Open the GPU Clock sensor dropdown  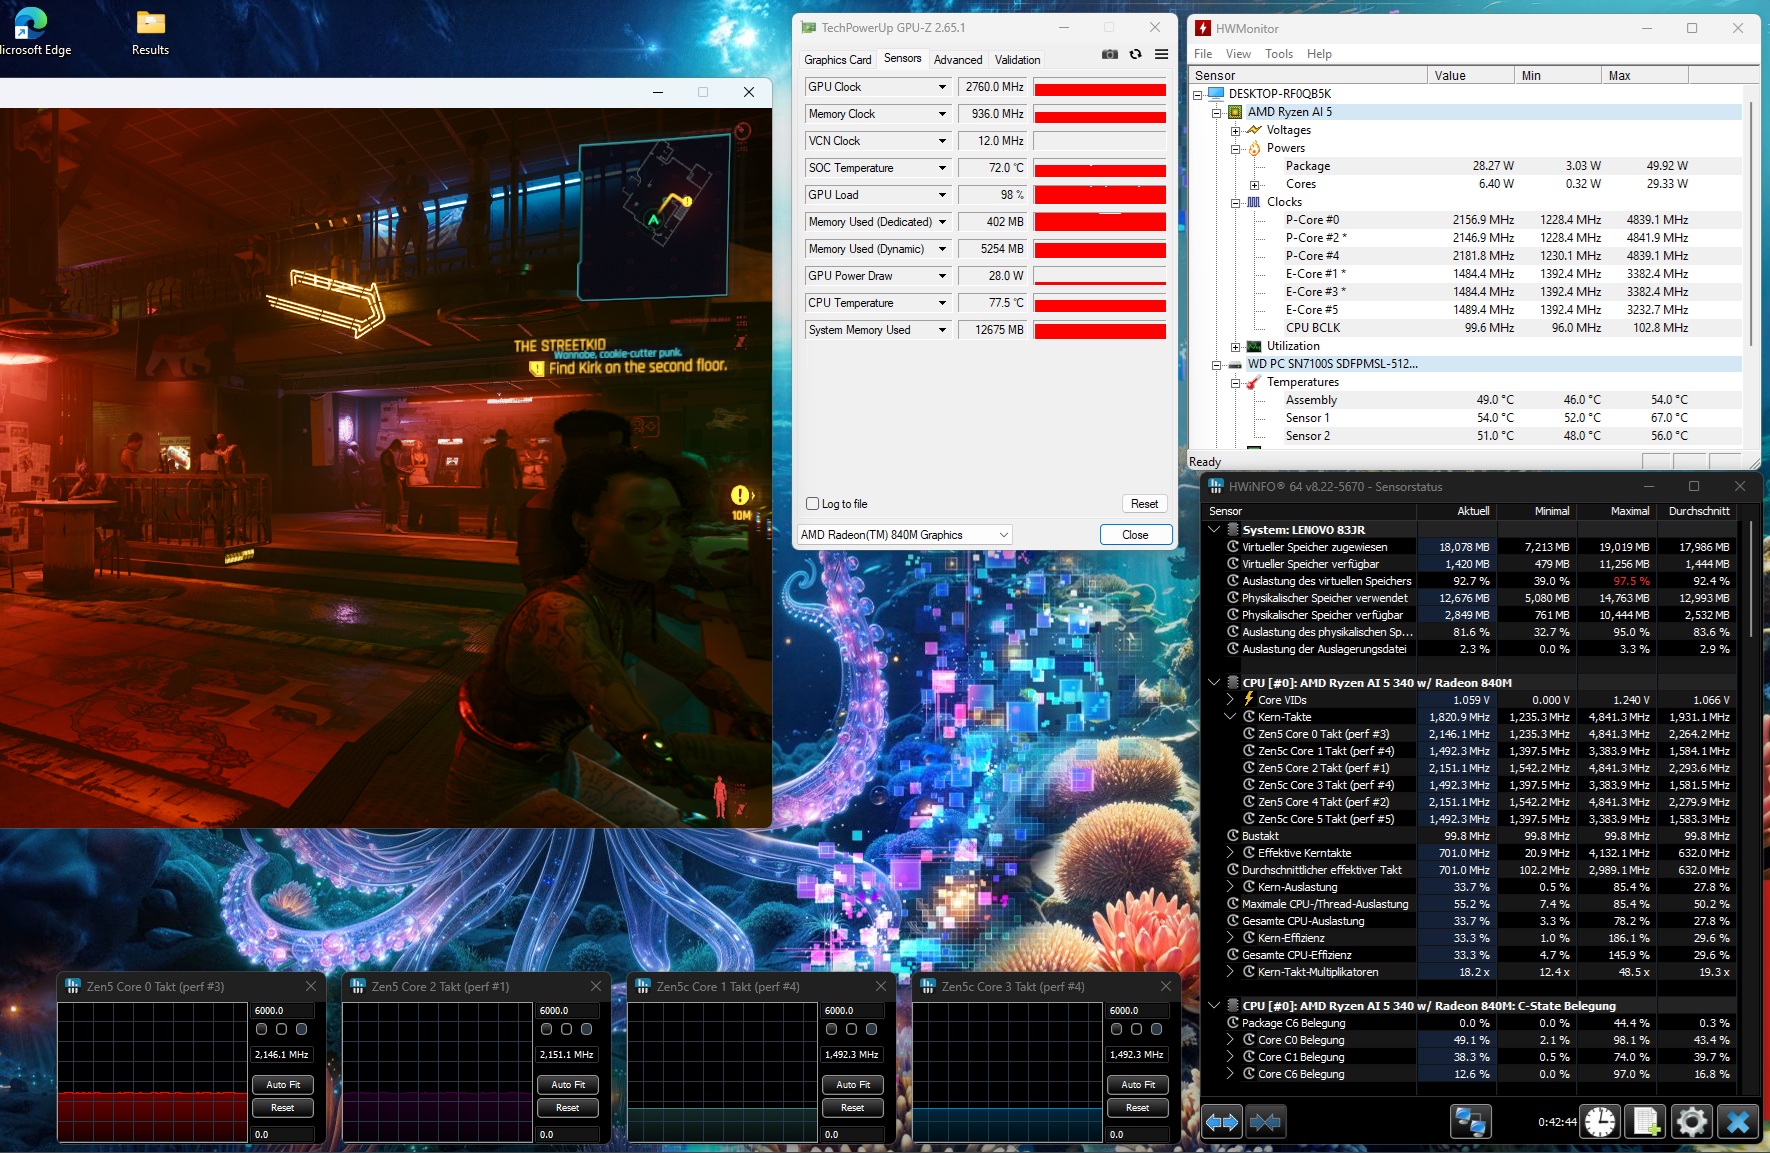click(942, 87)
